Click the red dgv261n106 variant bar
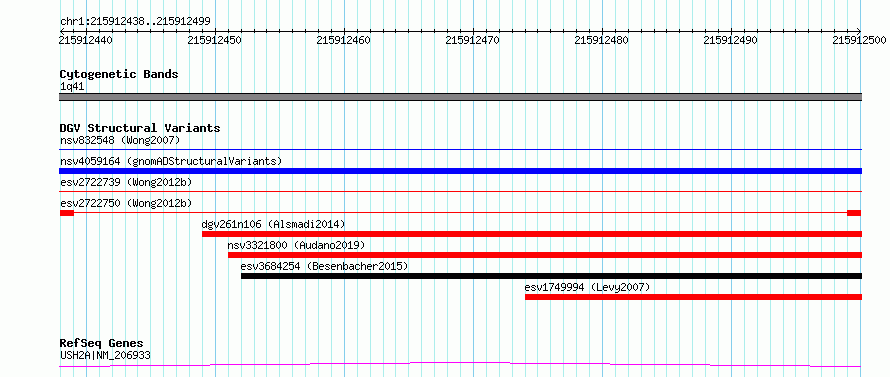Viewport: 890px width, 377px height. pos(532,234)
